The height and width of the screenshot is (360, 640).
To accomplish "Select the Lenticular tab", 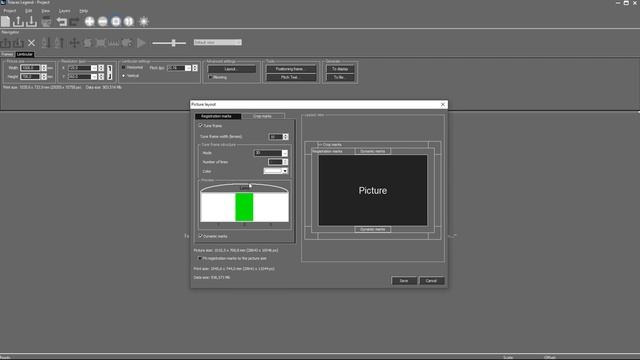I will coord(24,54).
